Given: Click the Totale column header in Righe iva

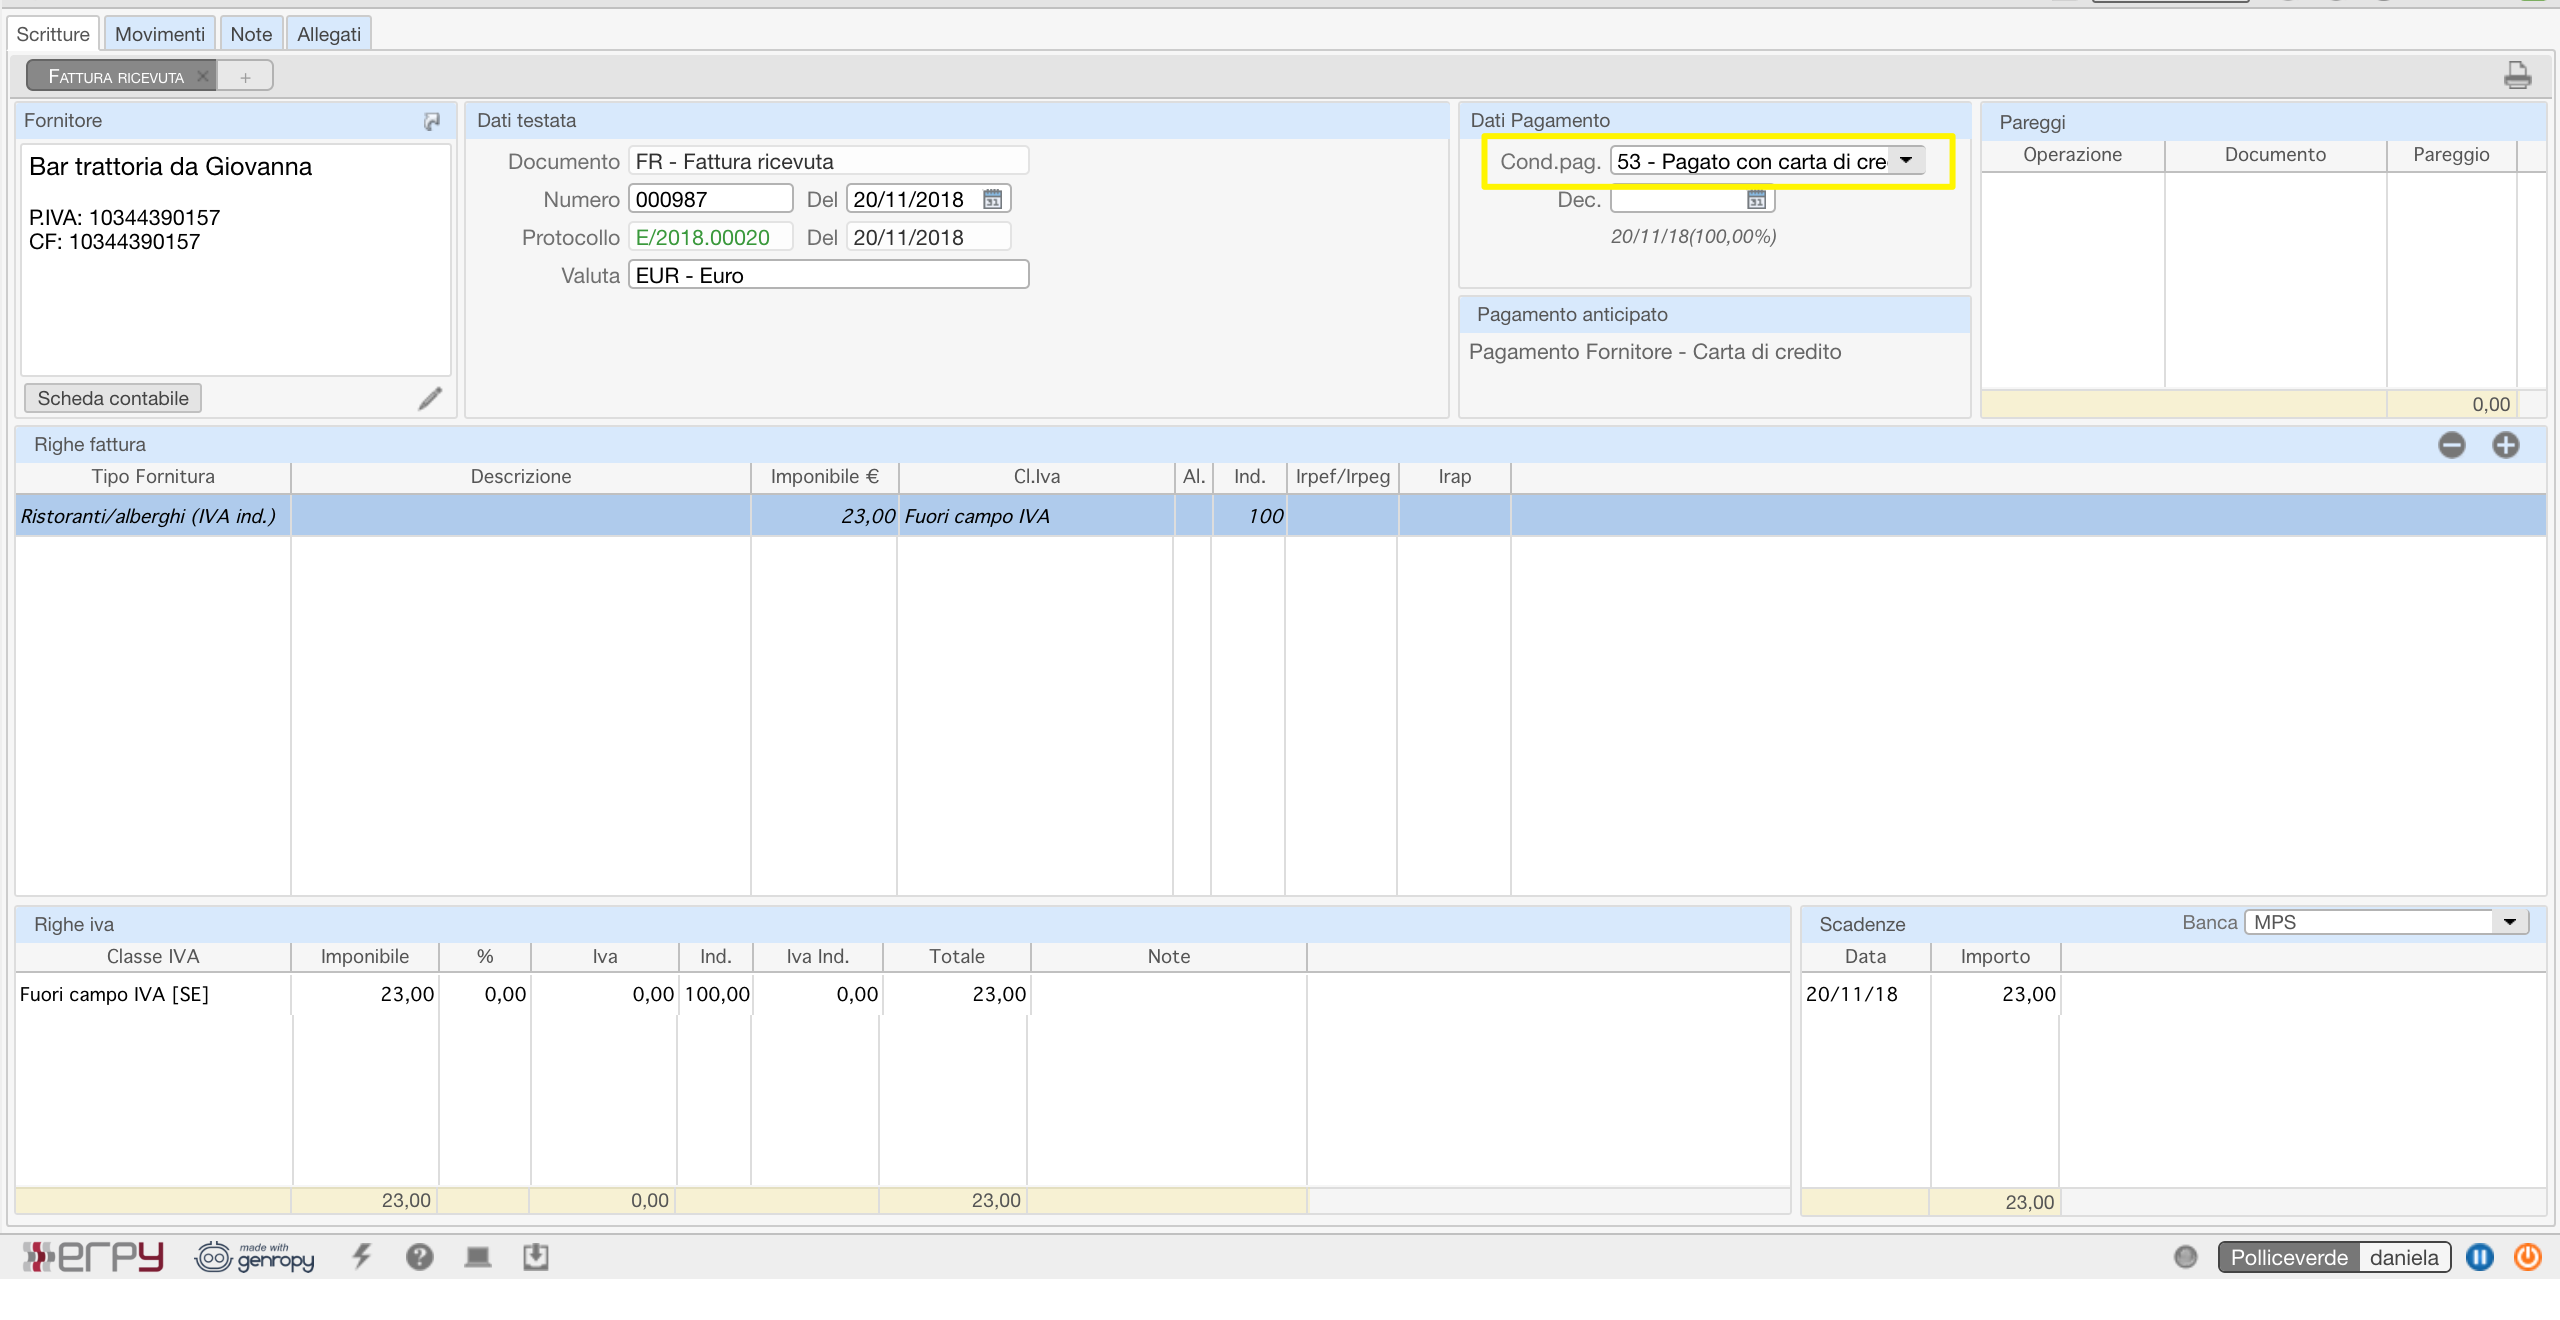Looking at the screenshot, I should [x=956, y=957].
